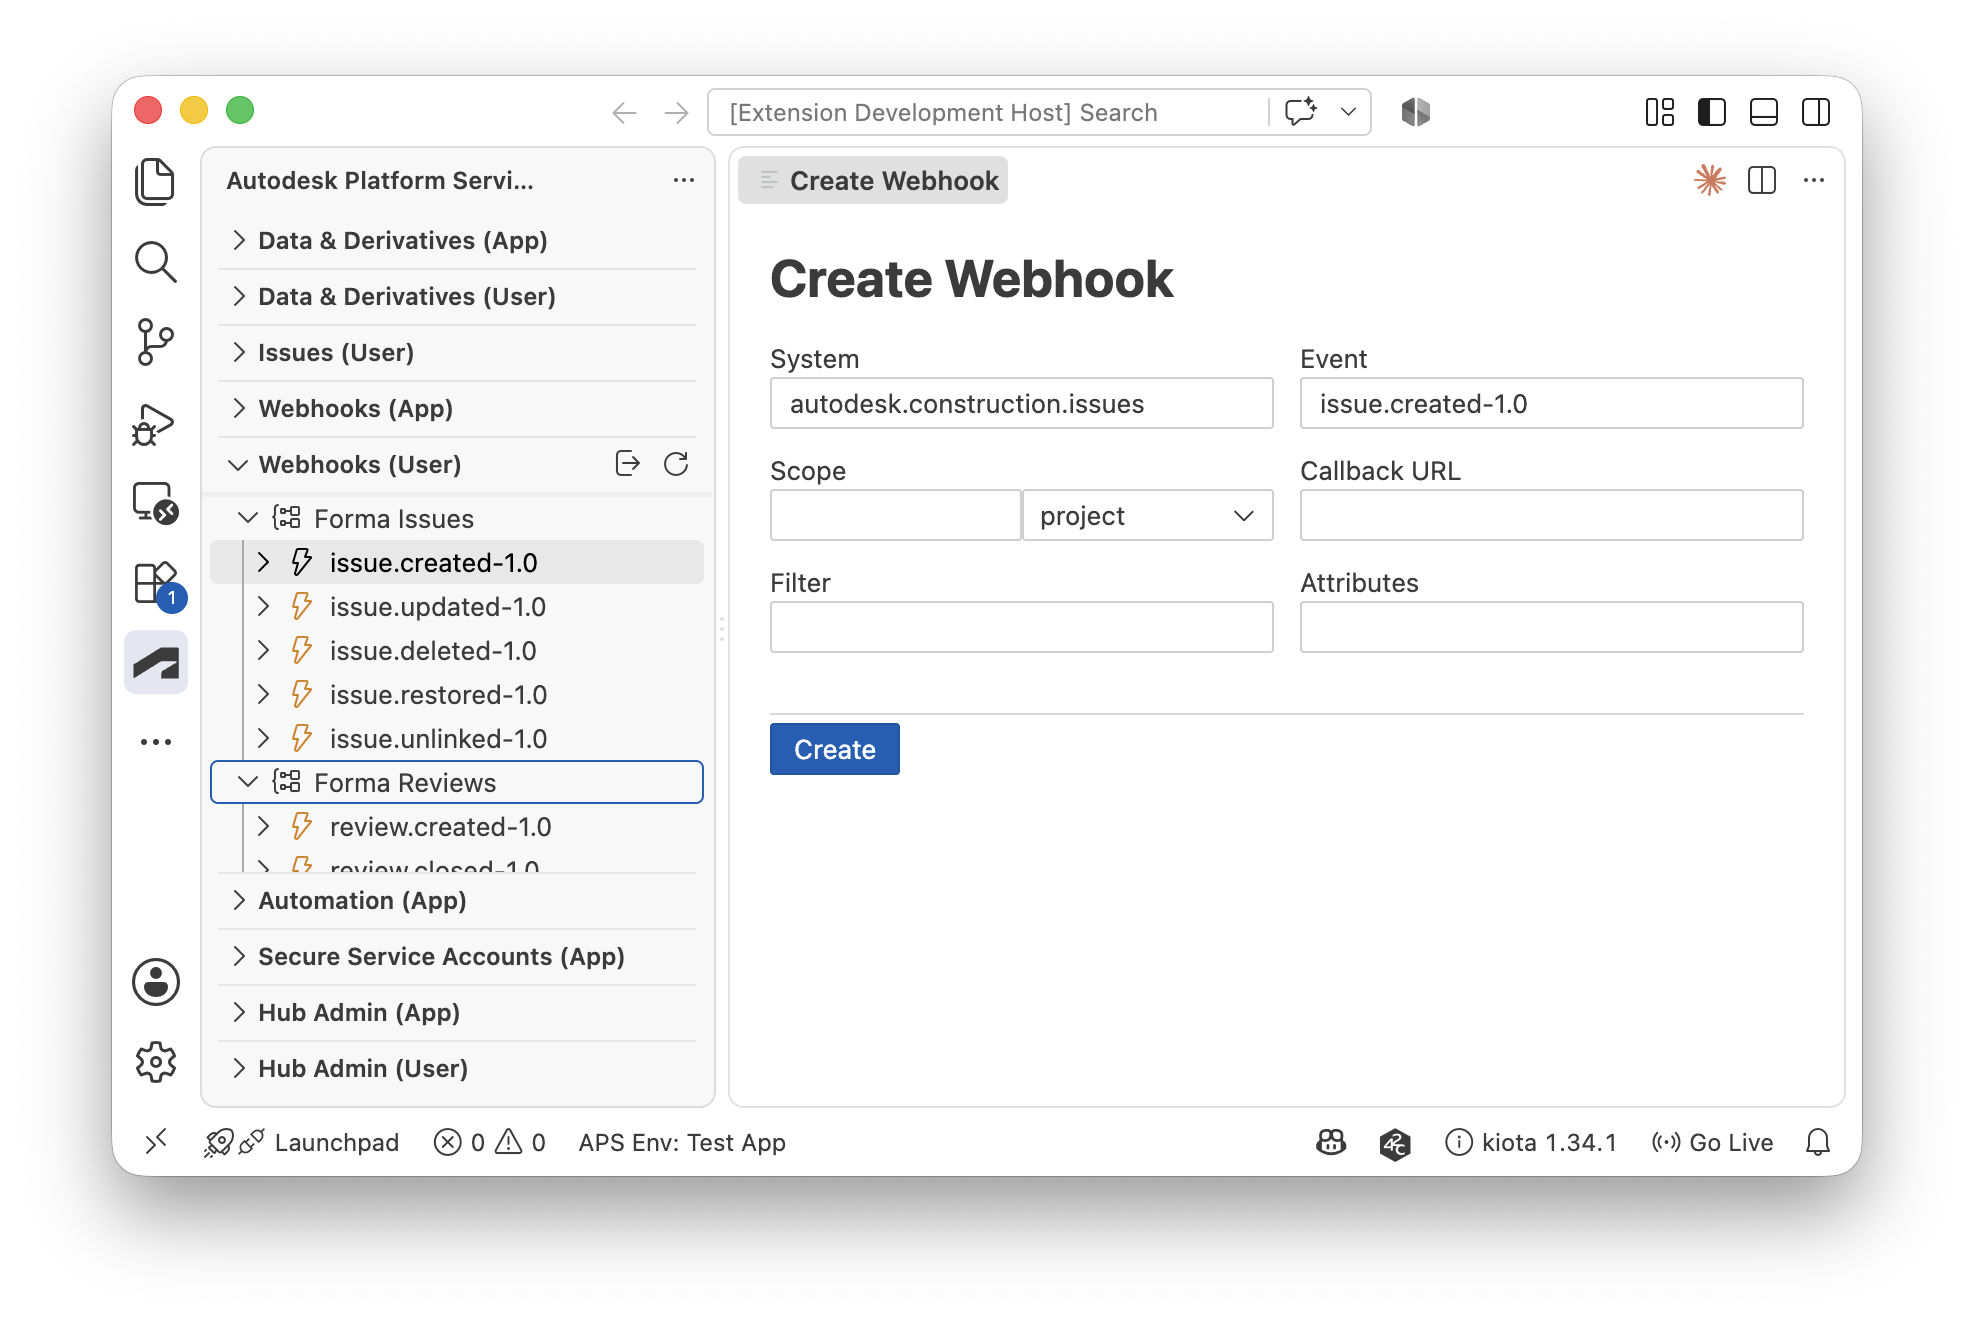Image resolution: width=1974 pixels, height=1324 pixels.
Task: Click the System input field
Action: pyautogui.click(x=1021, y=404)
